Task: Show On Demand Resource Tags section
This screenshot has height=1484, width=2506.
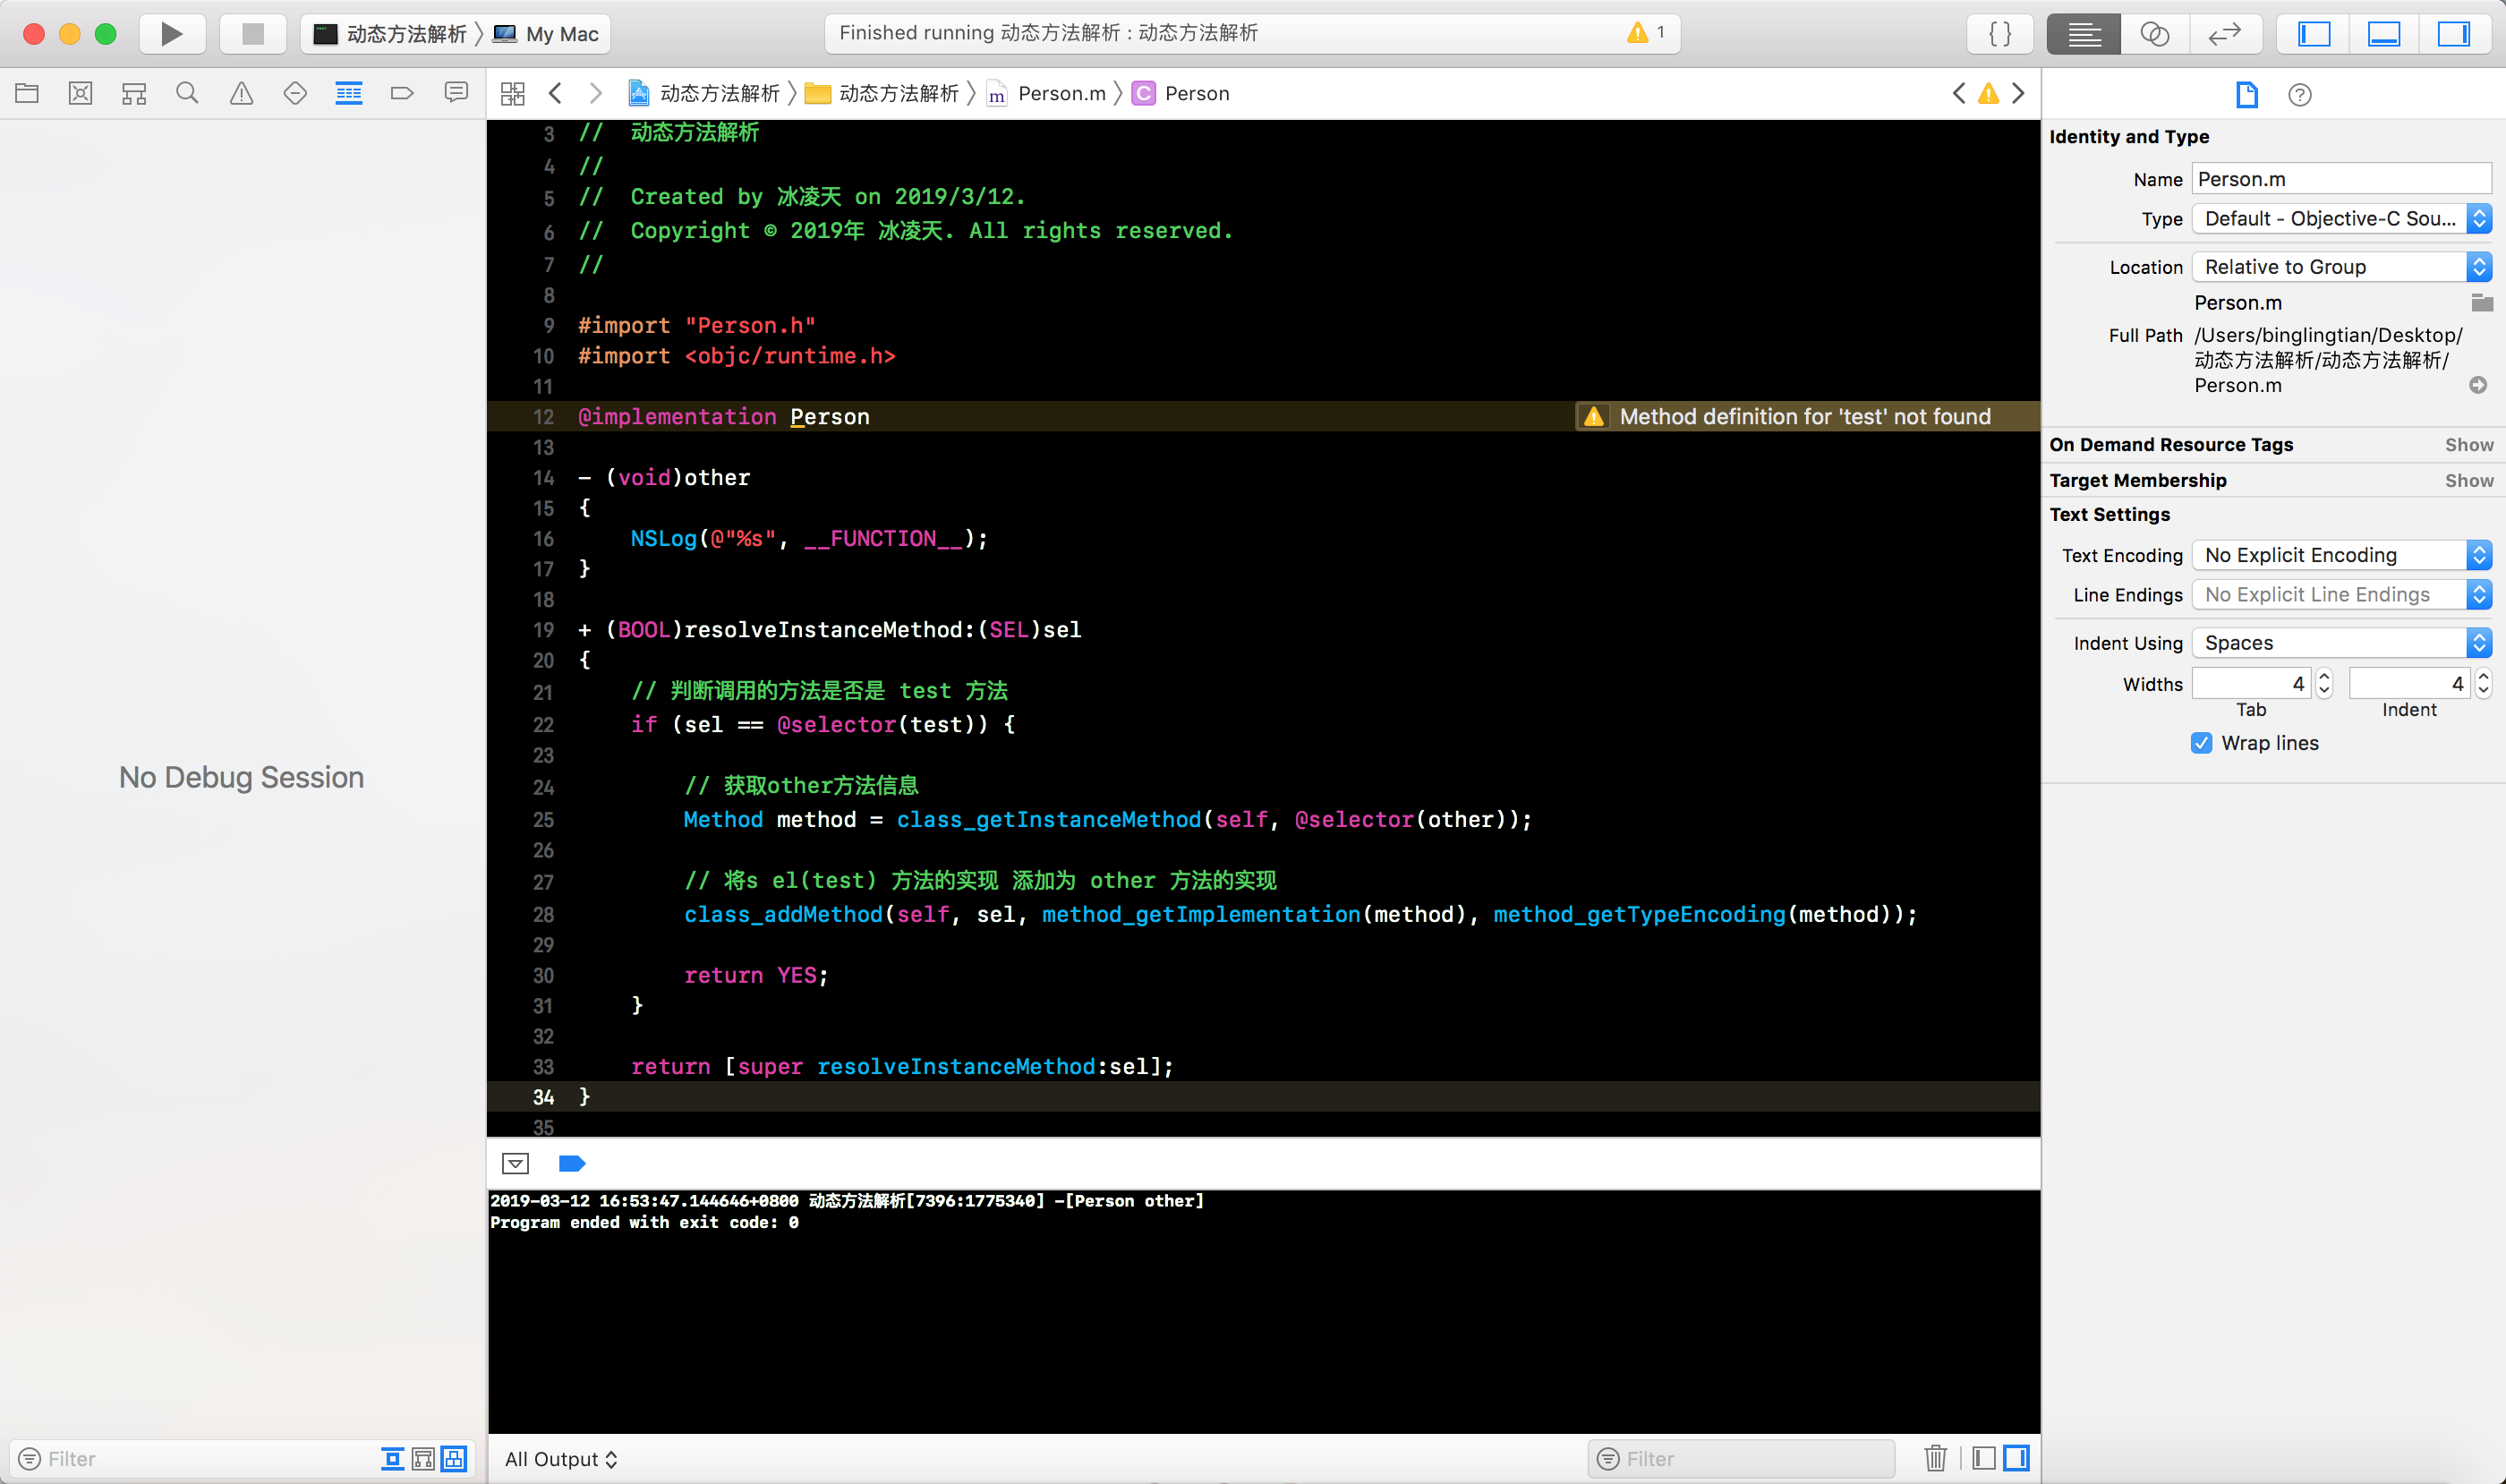Action: [2468, 445]
